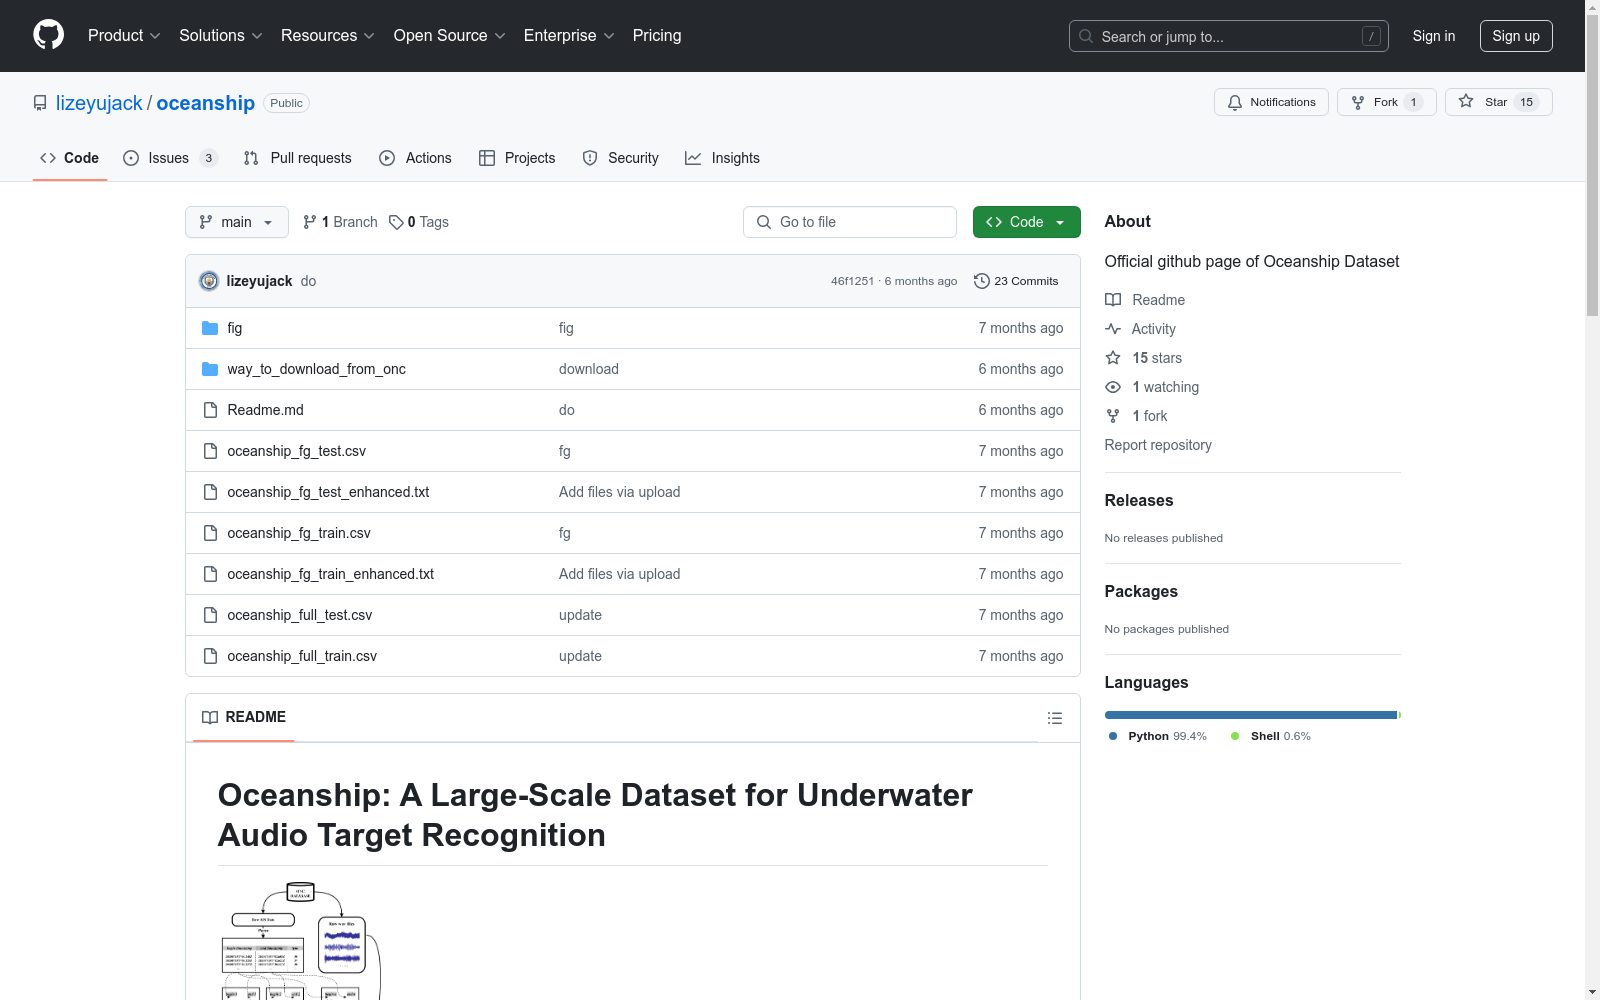
Task: Open the dataset diagram image in README
Action: (300, 940)
